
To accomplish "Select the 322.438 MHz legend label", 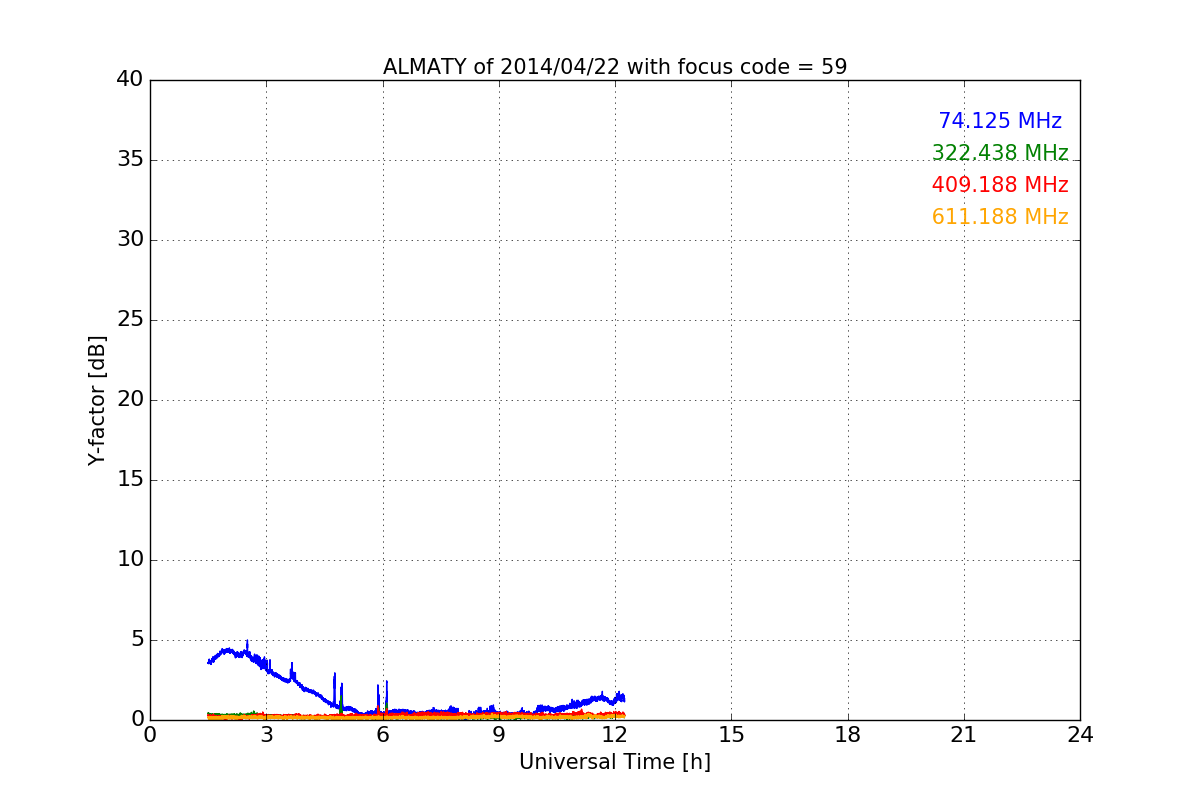I will 1000,153.
